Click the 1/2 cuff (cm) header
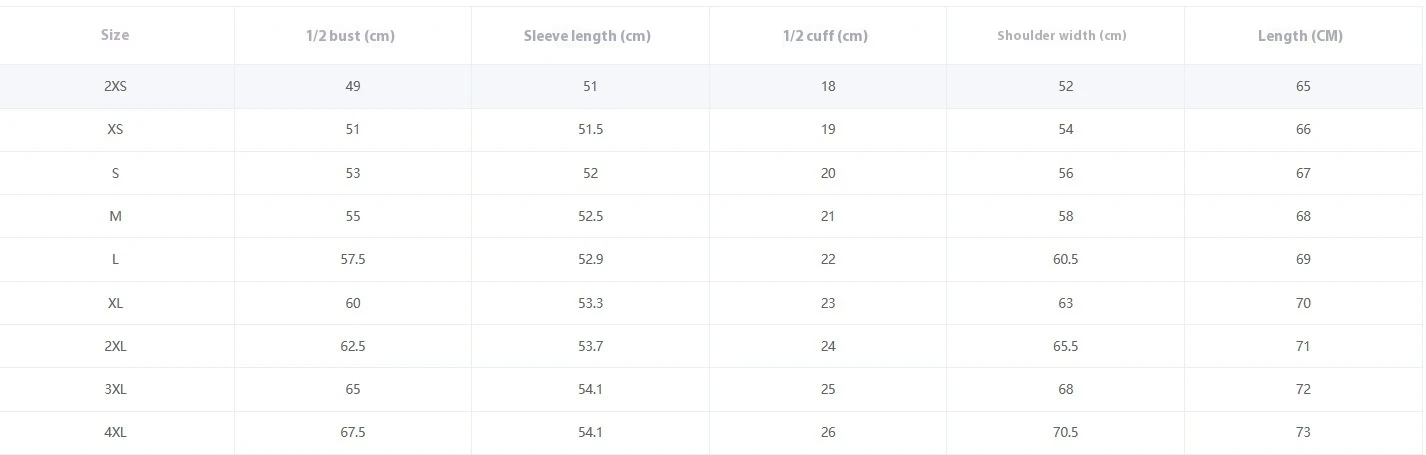The width and height of the screenshot is (1426, 455). [825, 36]
